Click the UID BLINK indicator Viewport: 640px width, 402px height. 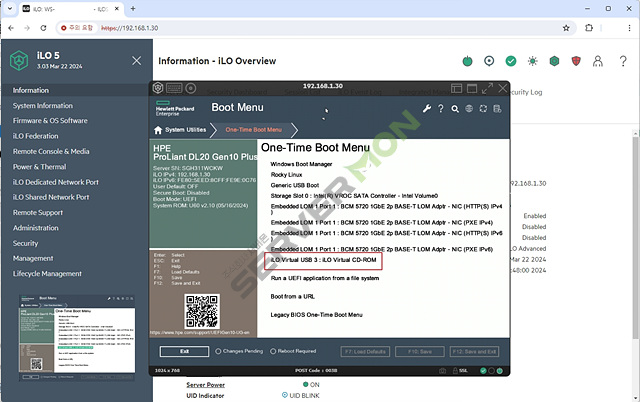301,395
